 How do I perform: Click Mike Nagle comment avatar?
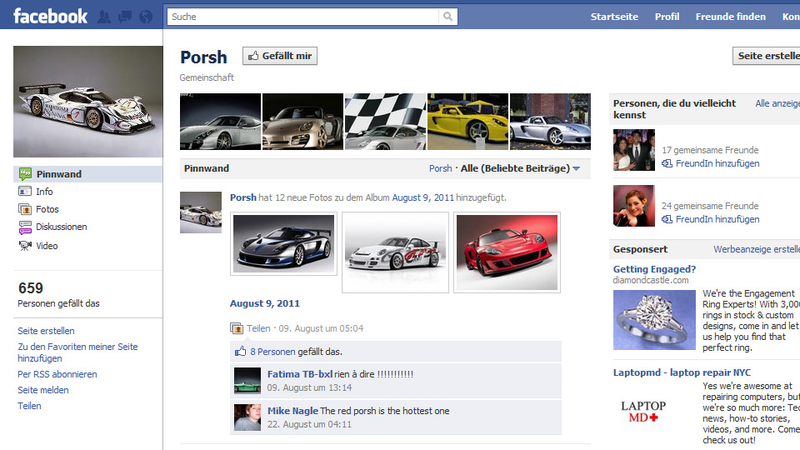247,417
